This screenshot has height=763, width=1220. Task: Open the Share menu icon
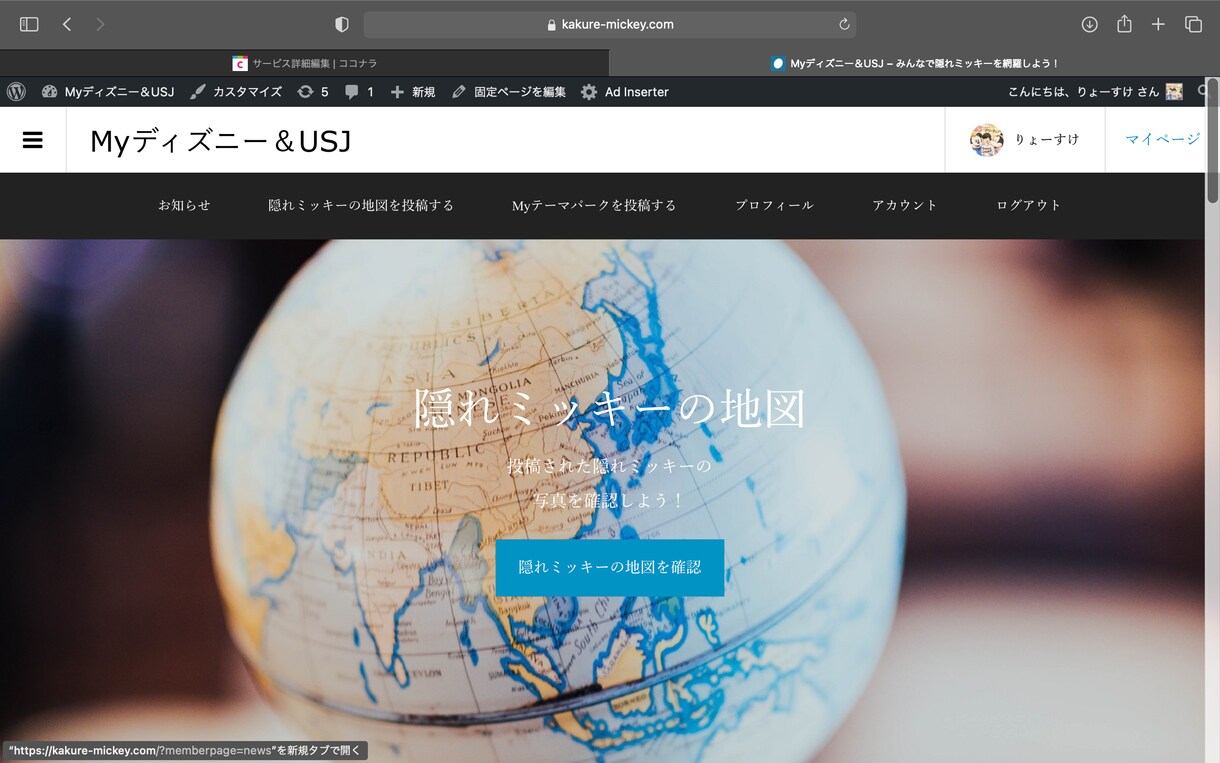pyautogui.click(x=1124, y=24)
